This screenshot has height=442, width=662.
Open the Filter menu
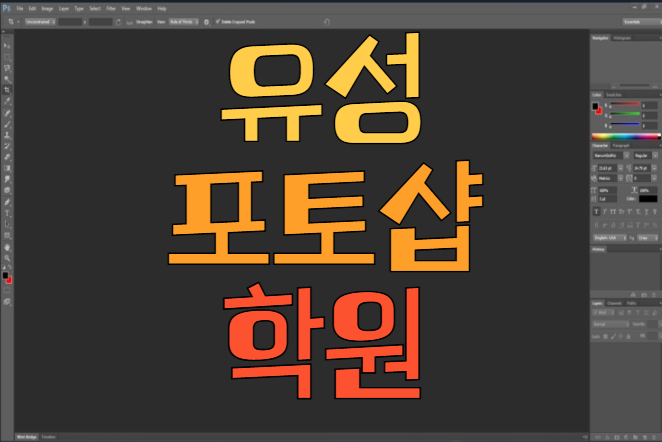coord(111,8)
